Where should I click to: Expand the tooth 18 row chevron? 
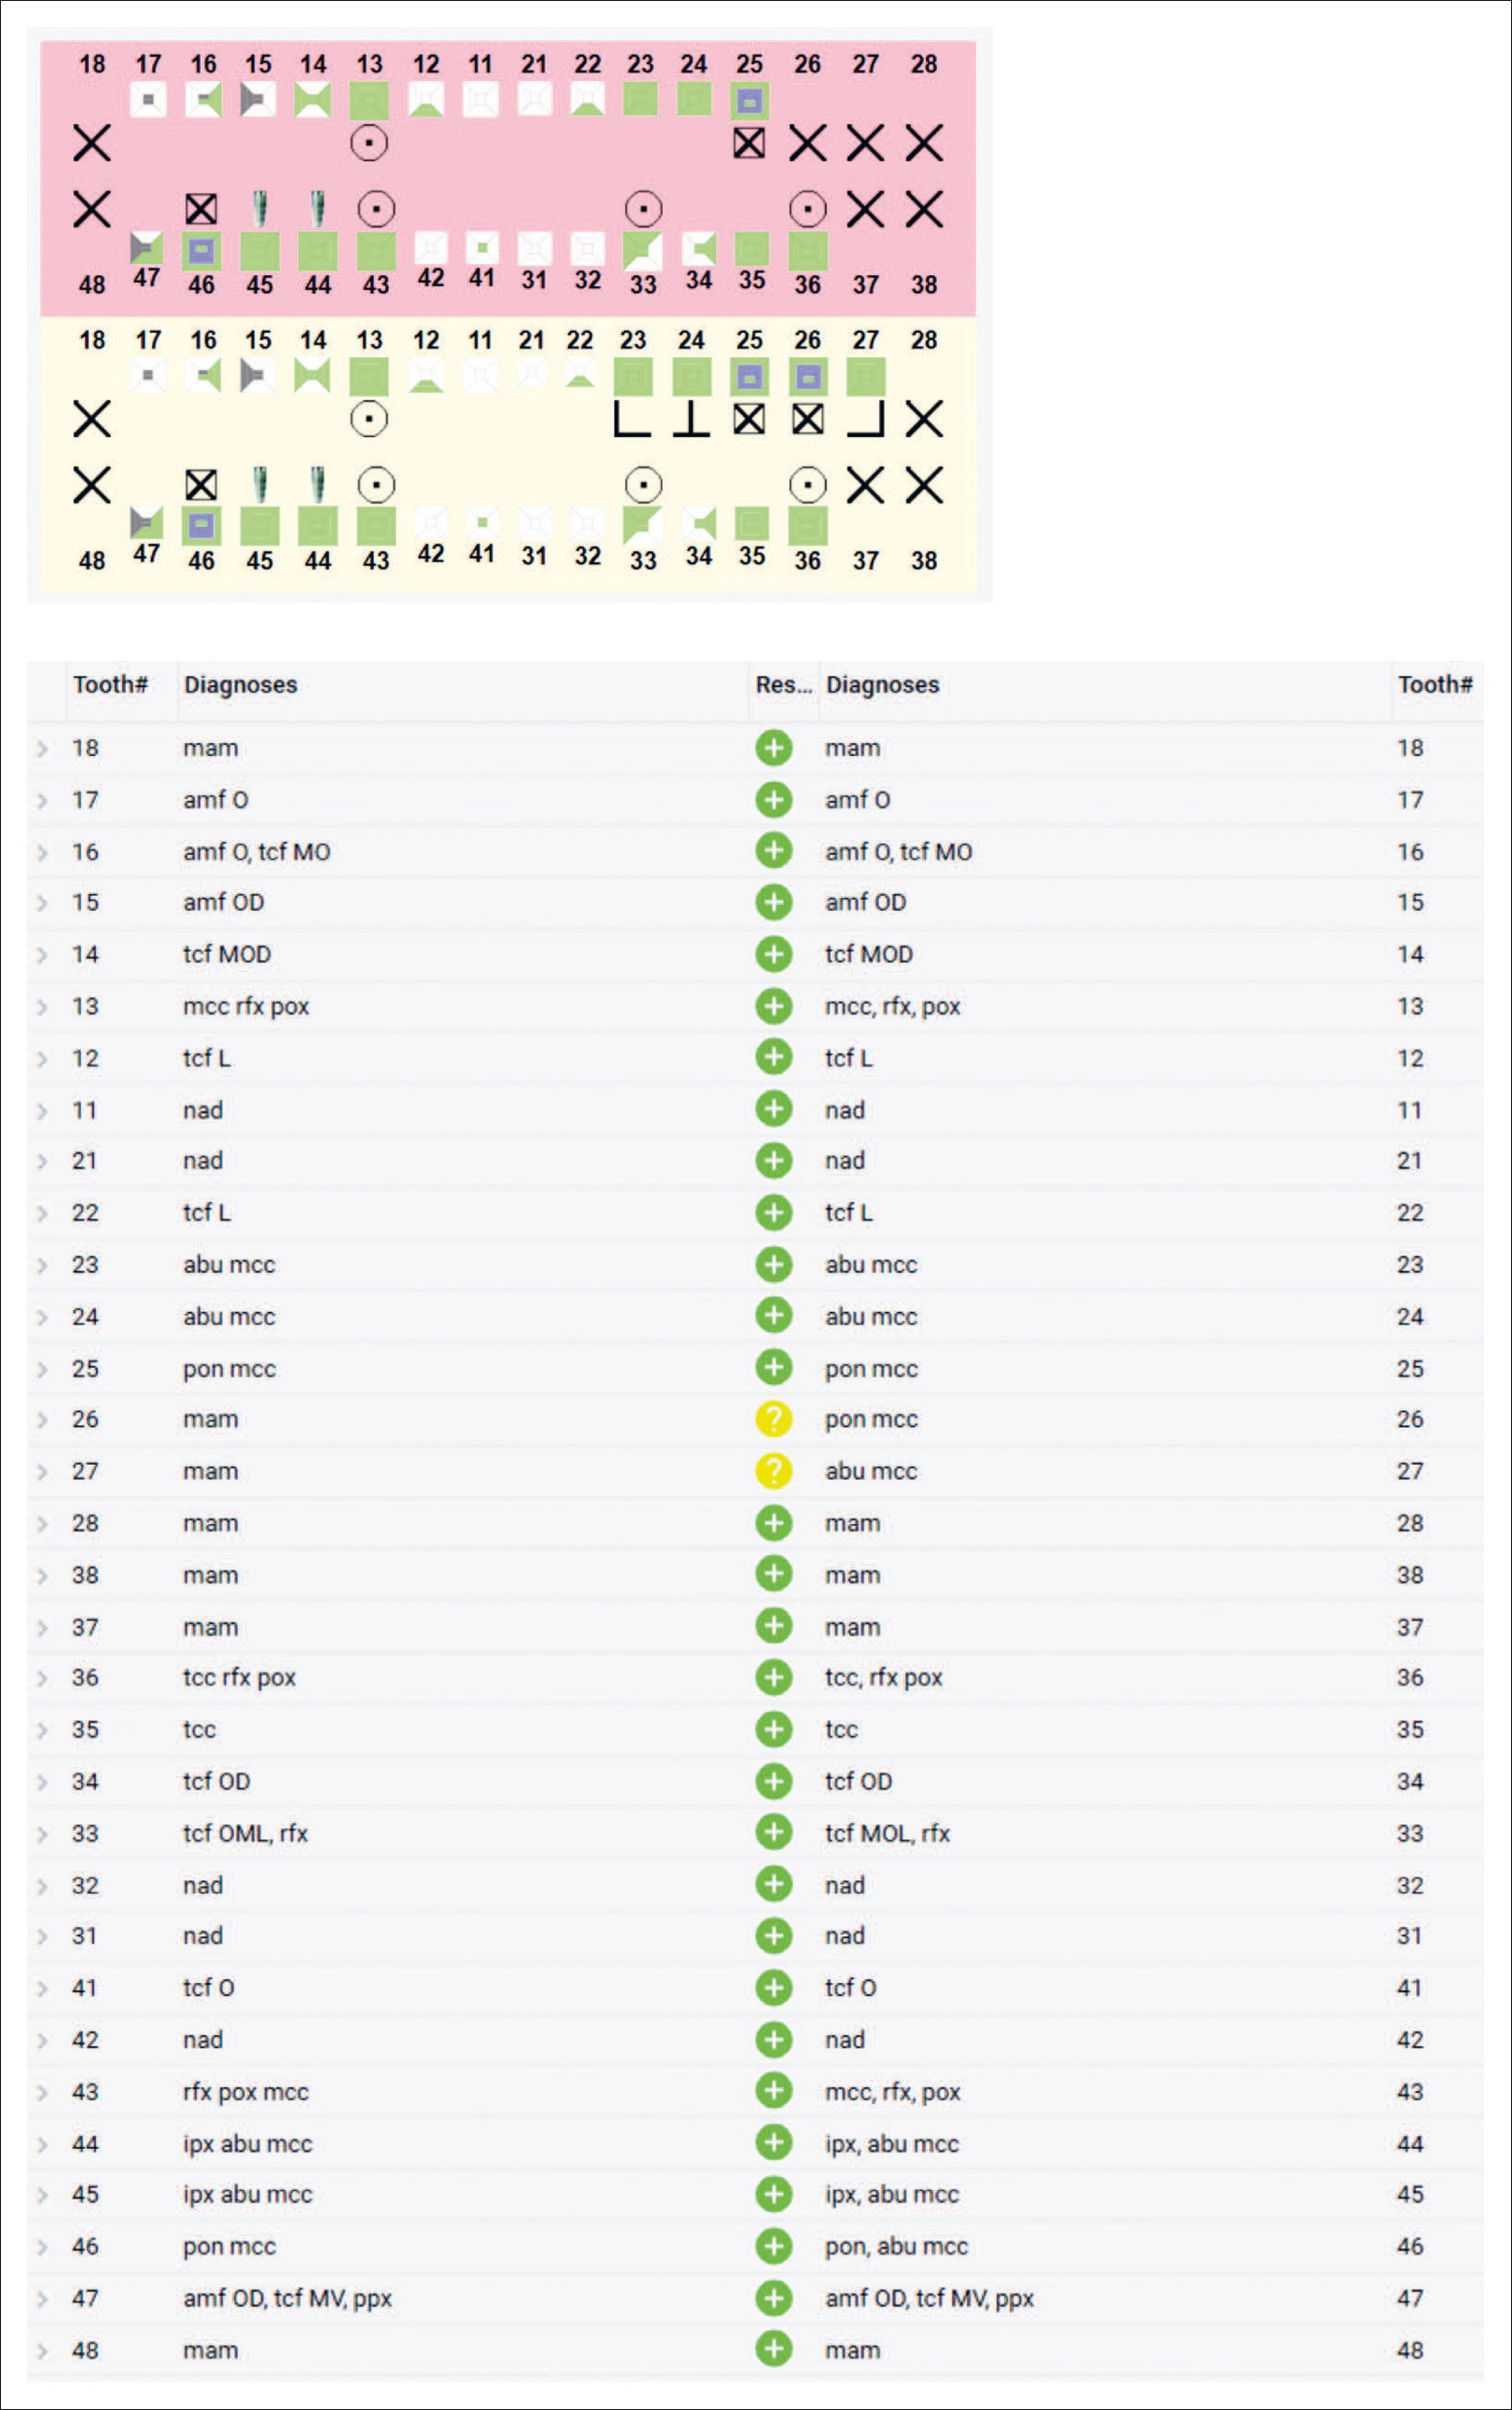42,749
